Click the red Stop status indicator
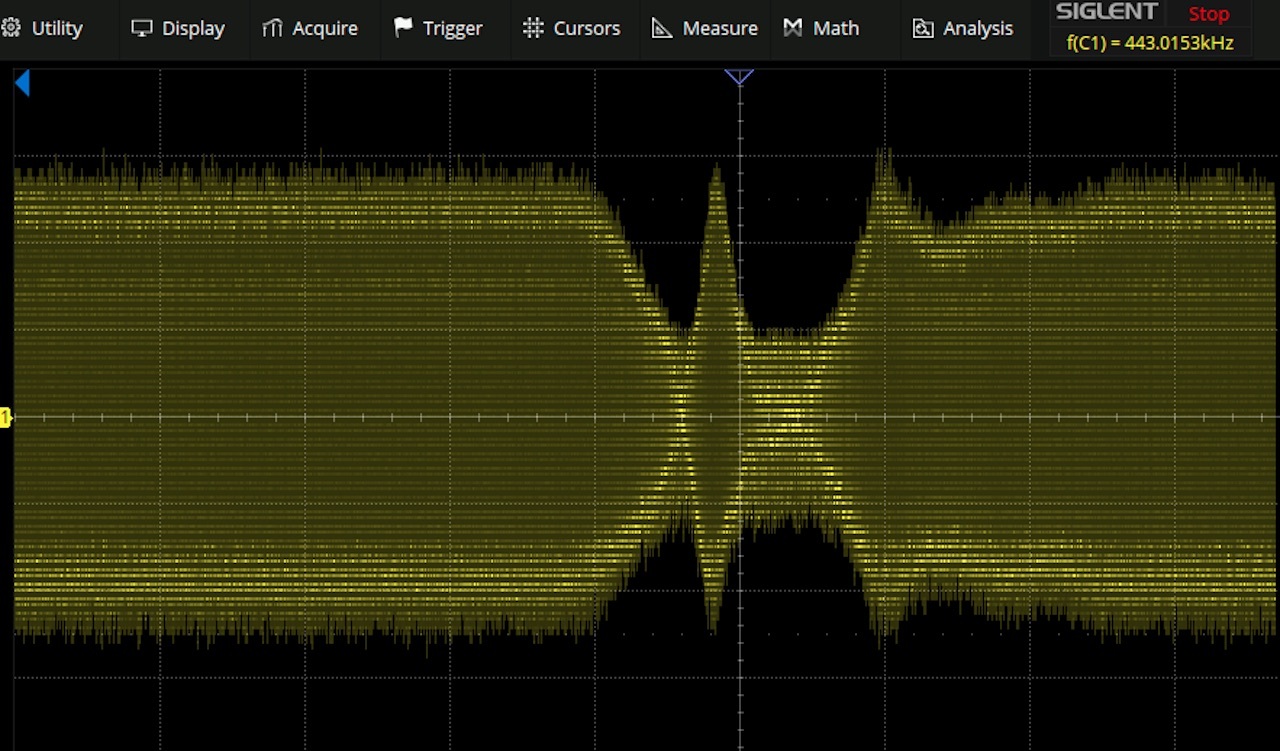The image size is (1280, 751). (x=1208, y=14)
